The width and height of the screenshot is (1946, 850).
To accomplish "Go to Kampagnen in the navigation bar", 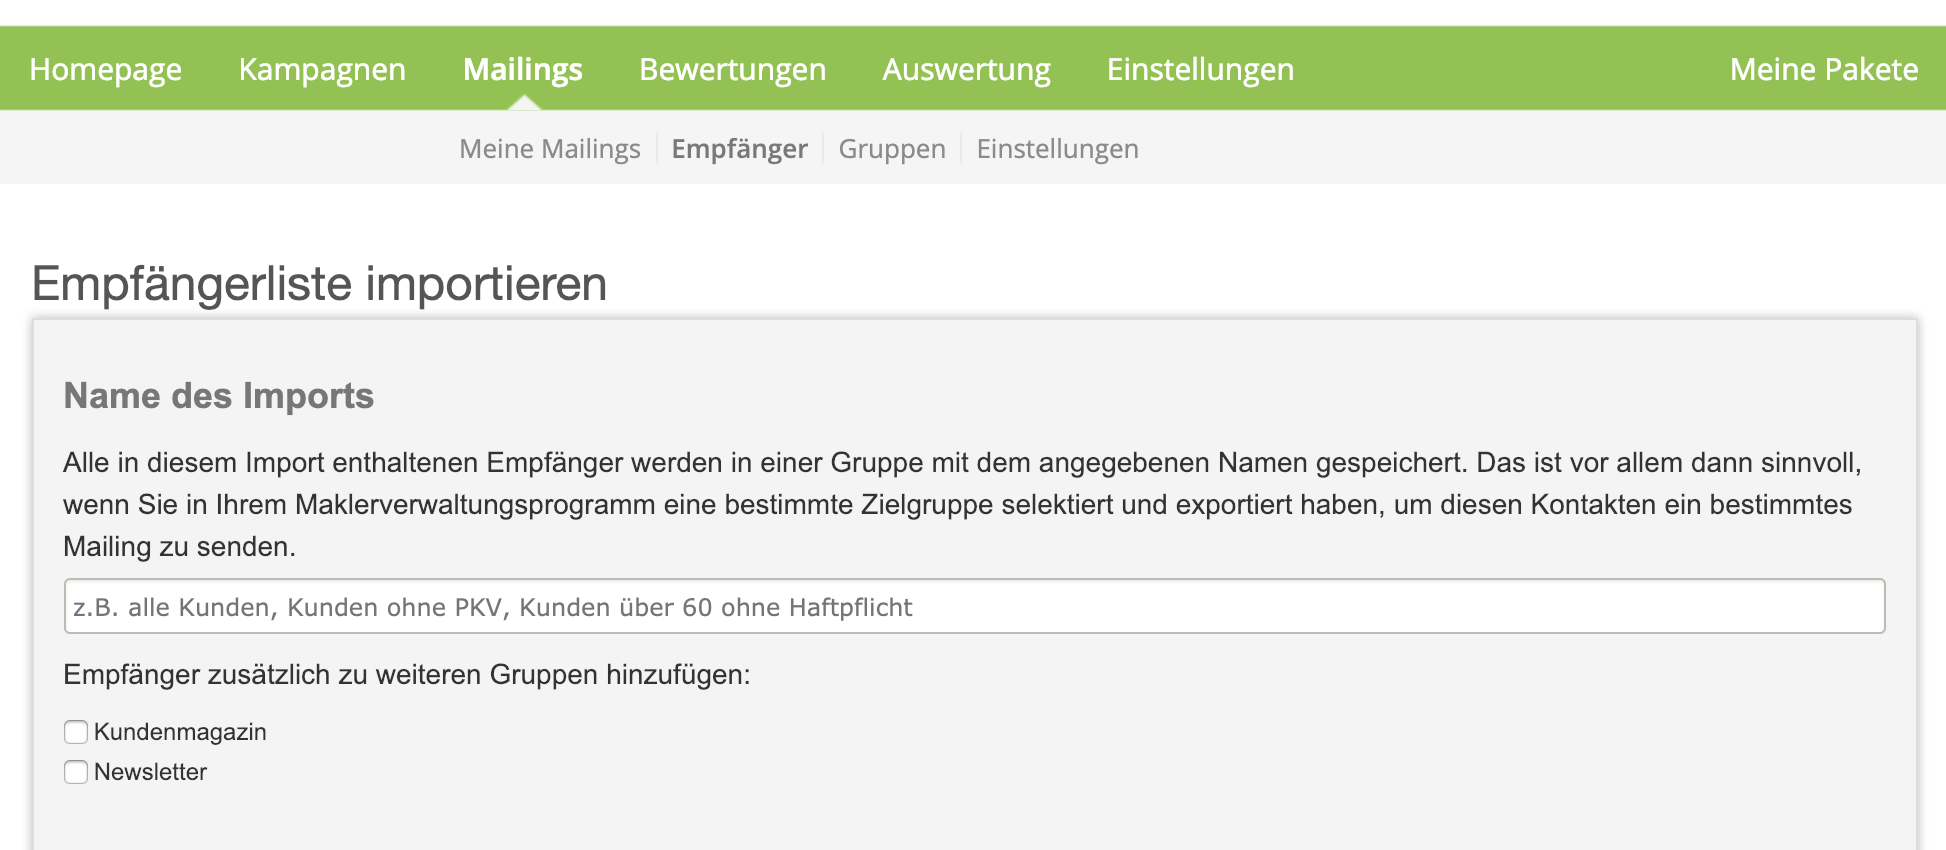I will tap(322, 69).
